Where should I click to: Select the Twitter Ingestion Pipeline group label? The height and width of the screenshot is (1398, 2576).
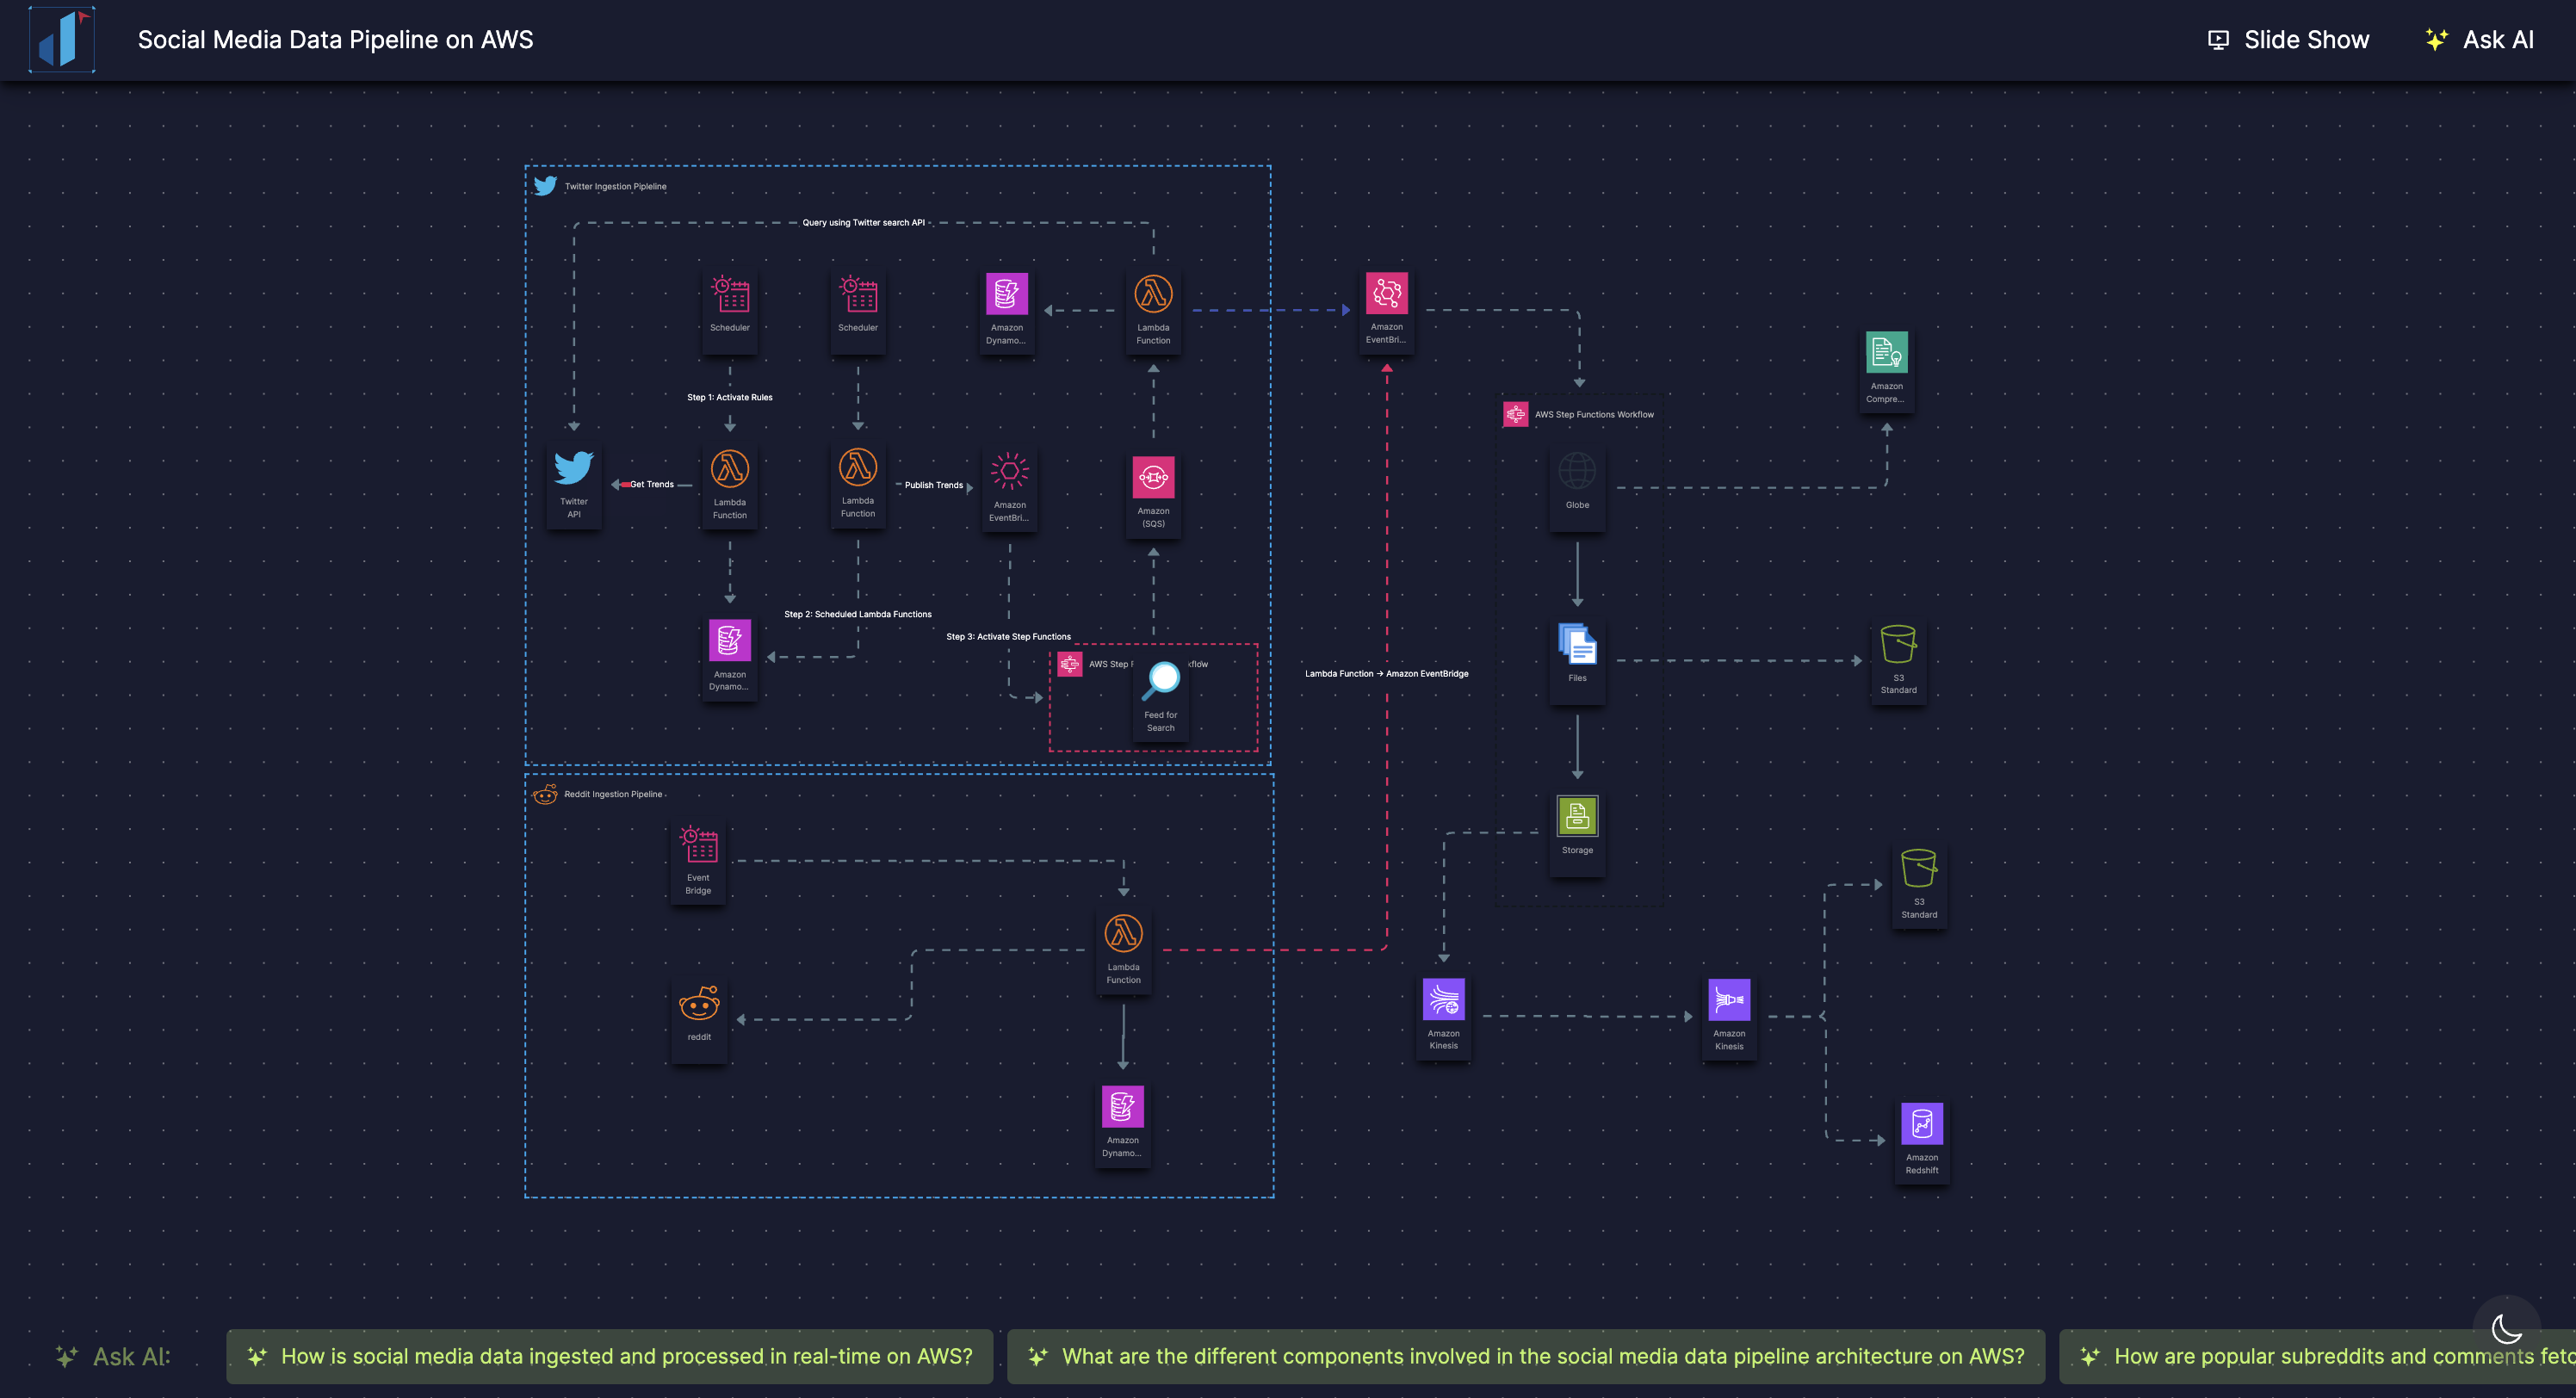[x=615, y=186]
